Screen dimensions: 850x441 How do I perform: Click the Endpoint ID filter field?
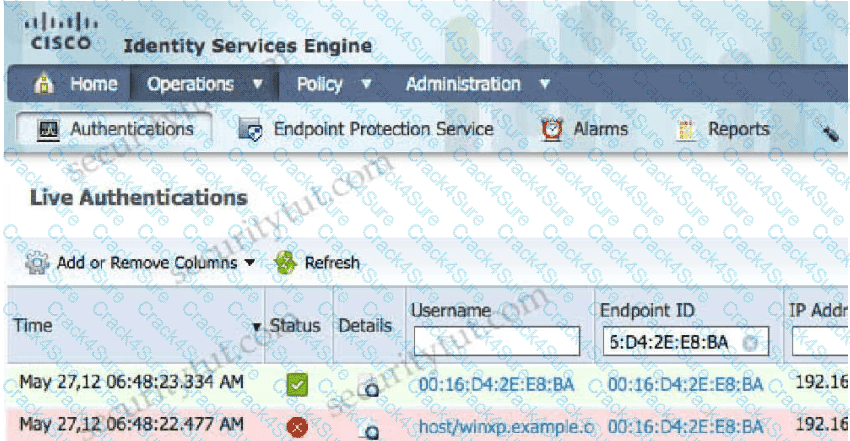point(670,341)
